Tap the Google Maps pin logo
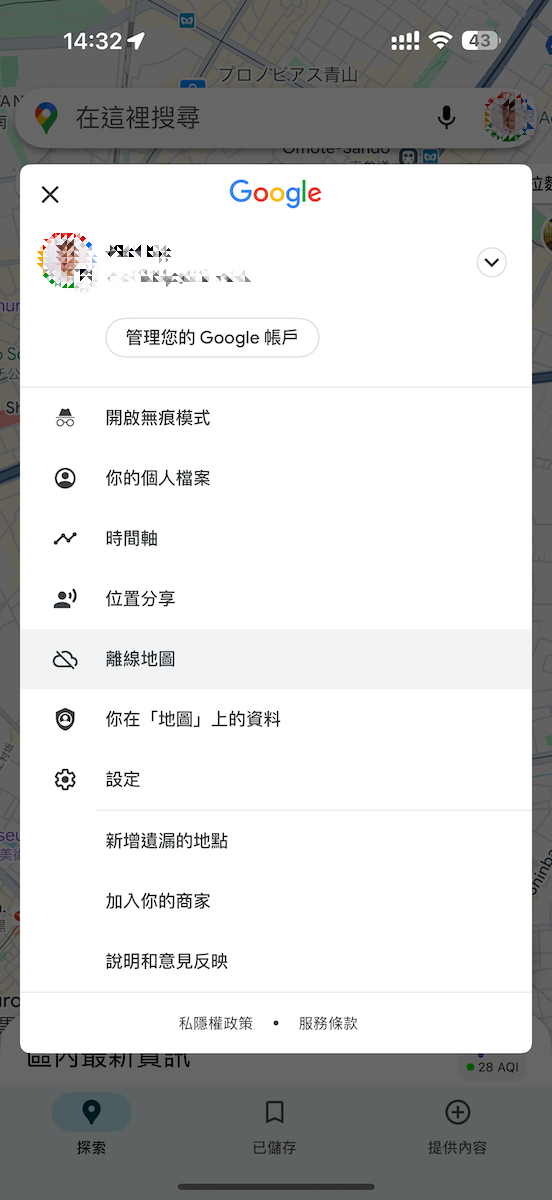Viewport: 552px width, 1200px height. [45, 118]
